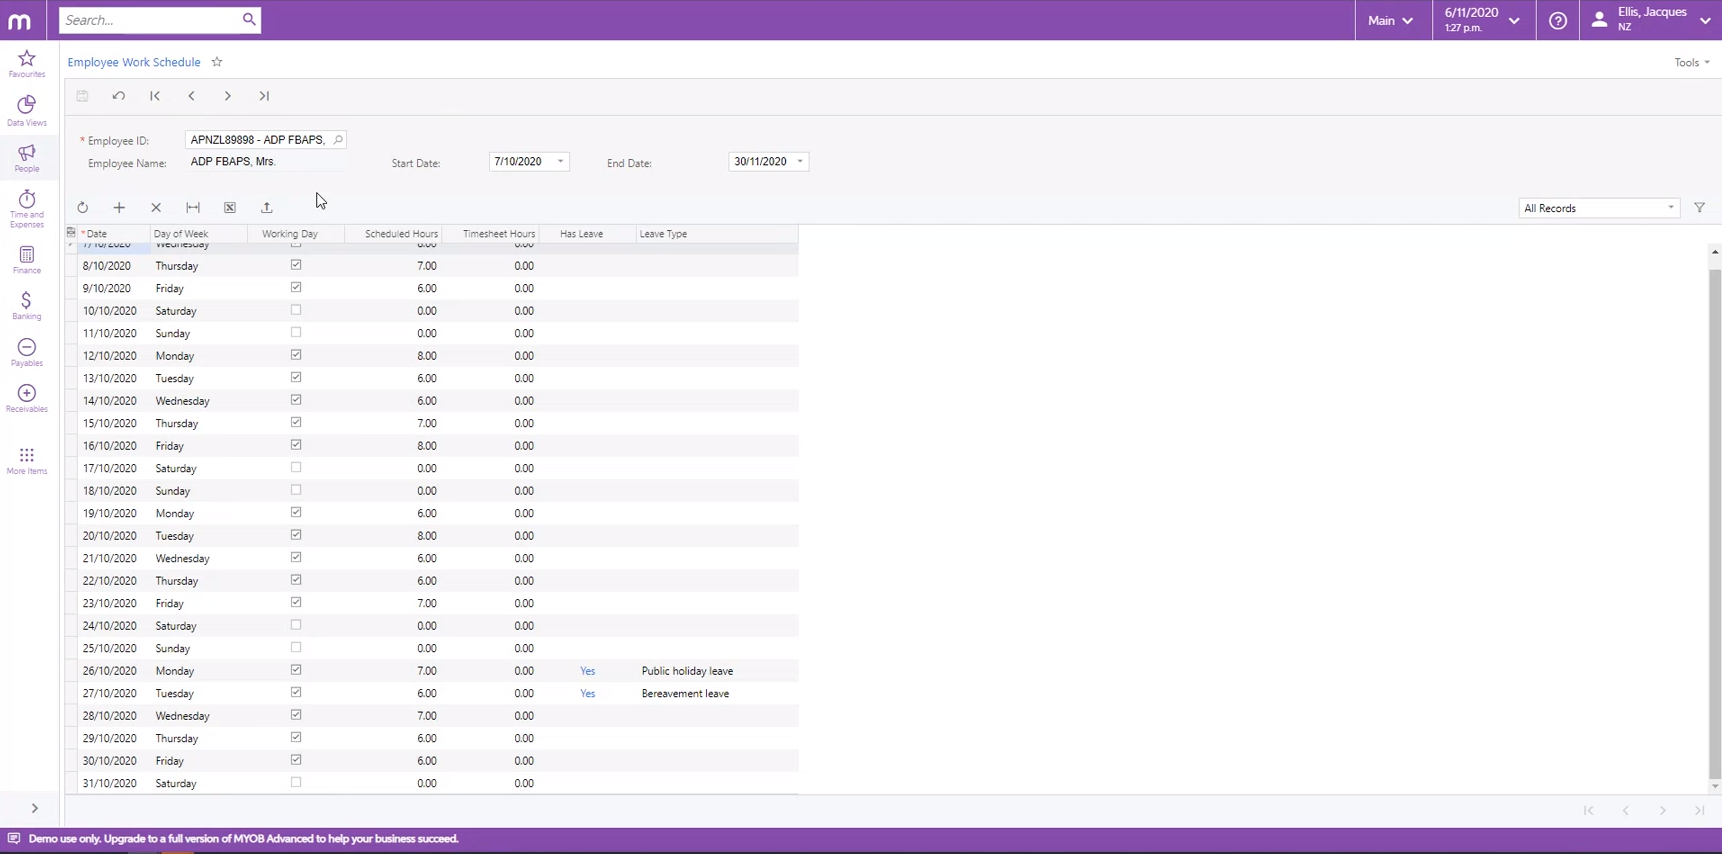The image size is (1722, 854).
Task: Sort by Date column header
Action: point(113,234)
